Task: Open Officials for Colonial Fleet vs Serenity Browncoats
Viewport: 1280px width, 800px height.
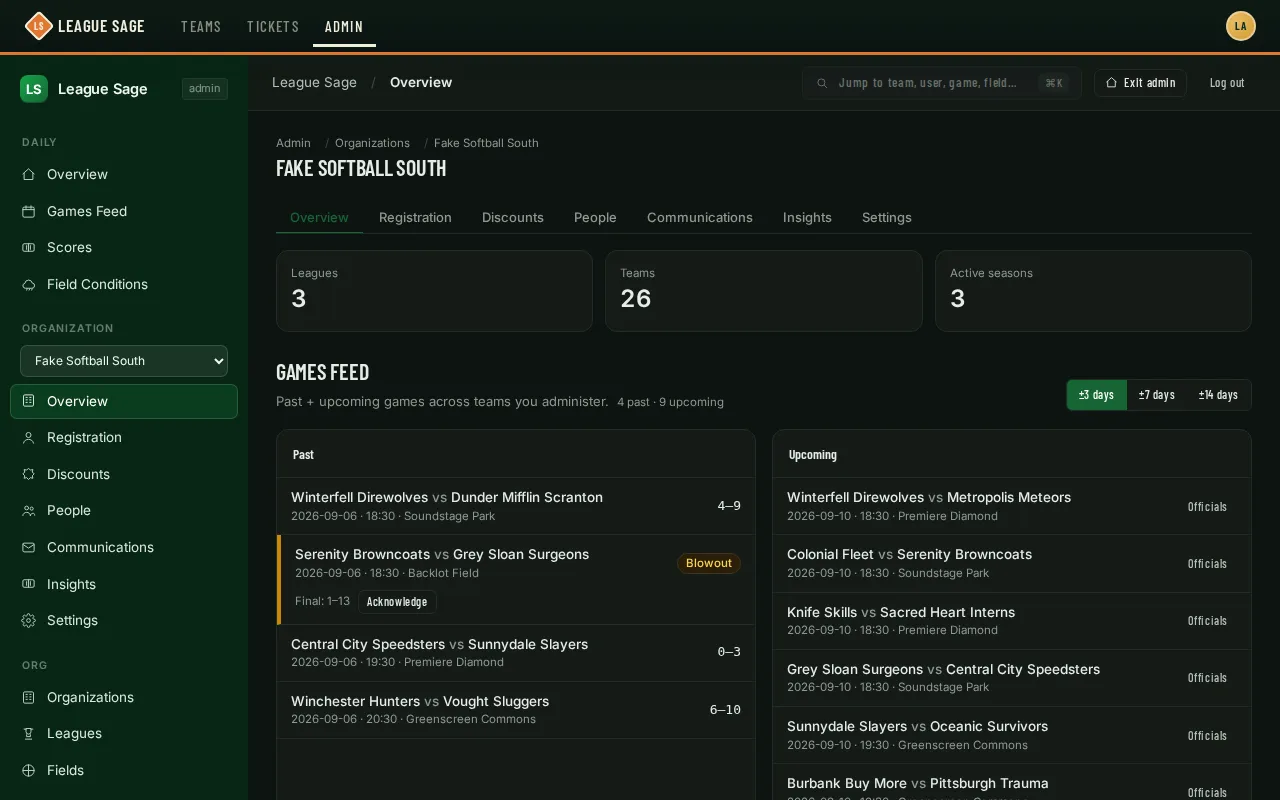Action: 1207,564
